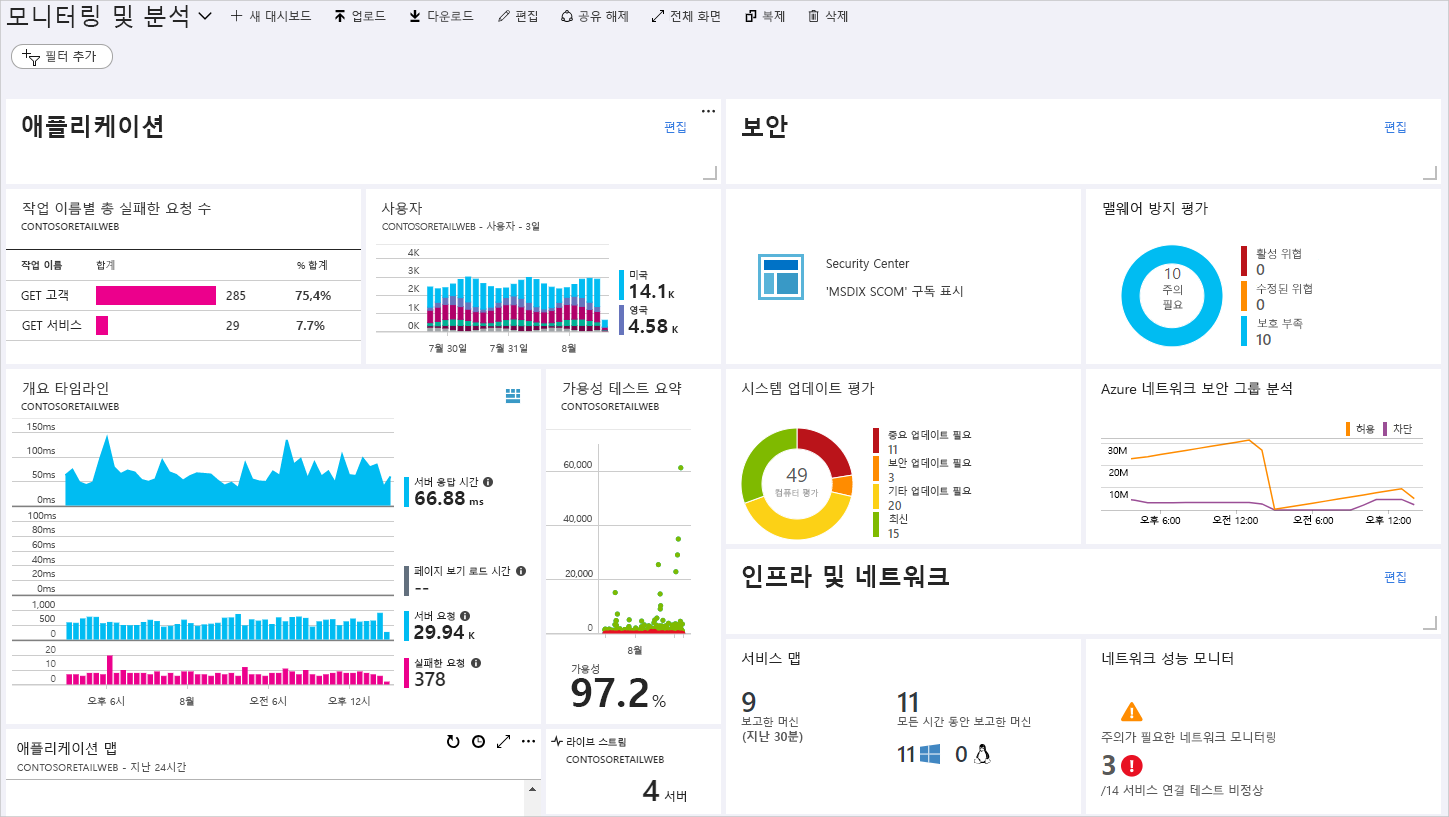Click the 수정된 위협 legend entry
Viewport: 1449px width, 817px height.
pos(1278,296)
